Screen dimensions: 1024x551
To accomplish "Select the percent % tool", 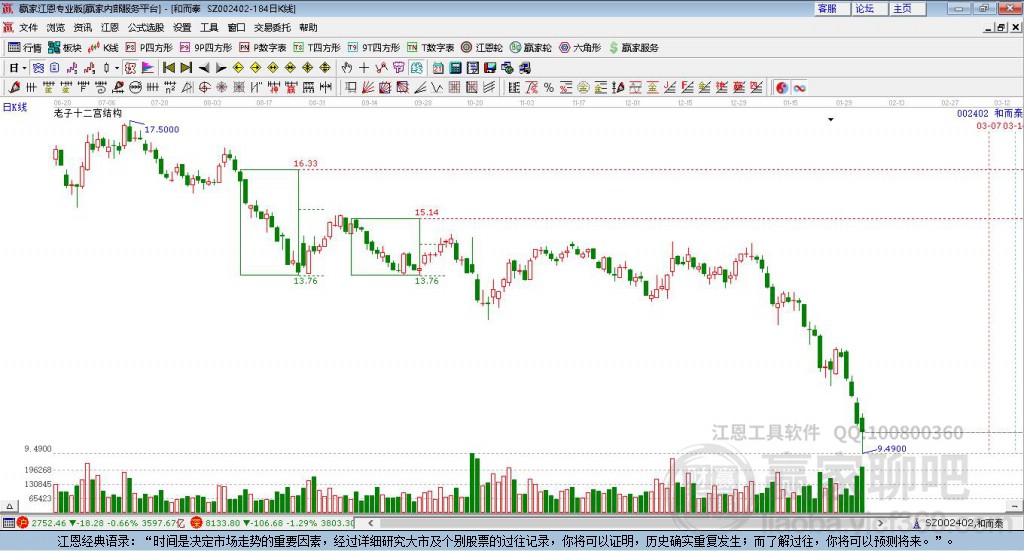I will point(549,87).
